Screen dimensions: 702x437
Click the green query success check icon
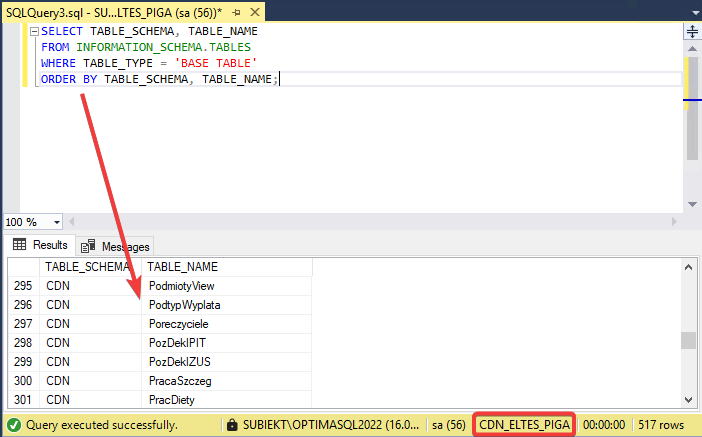coord(14,425)
